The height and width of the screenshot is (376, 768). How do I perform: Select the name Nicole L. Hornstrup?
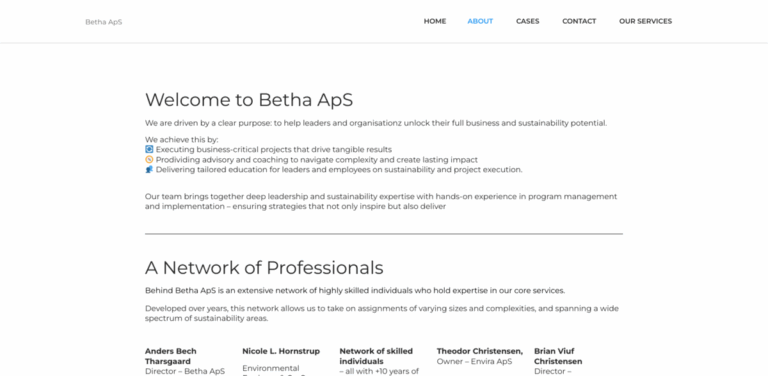281,351
